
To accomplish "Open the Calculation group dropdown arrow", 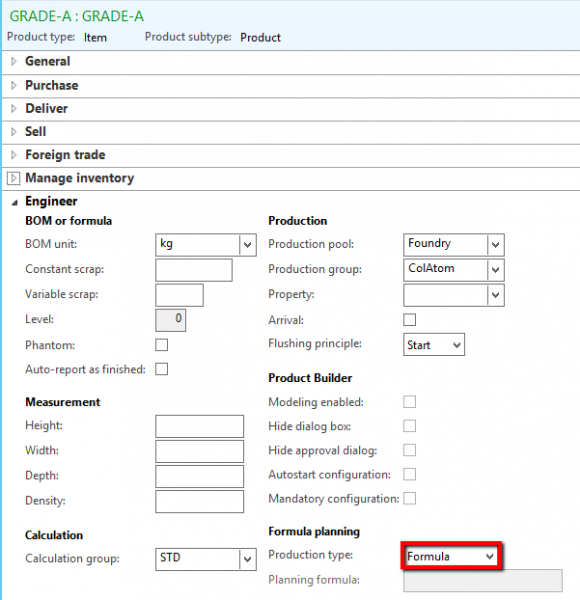I will [x=248, y=559].
